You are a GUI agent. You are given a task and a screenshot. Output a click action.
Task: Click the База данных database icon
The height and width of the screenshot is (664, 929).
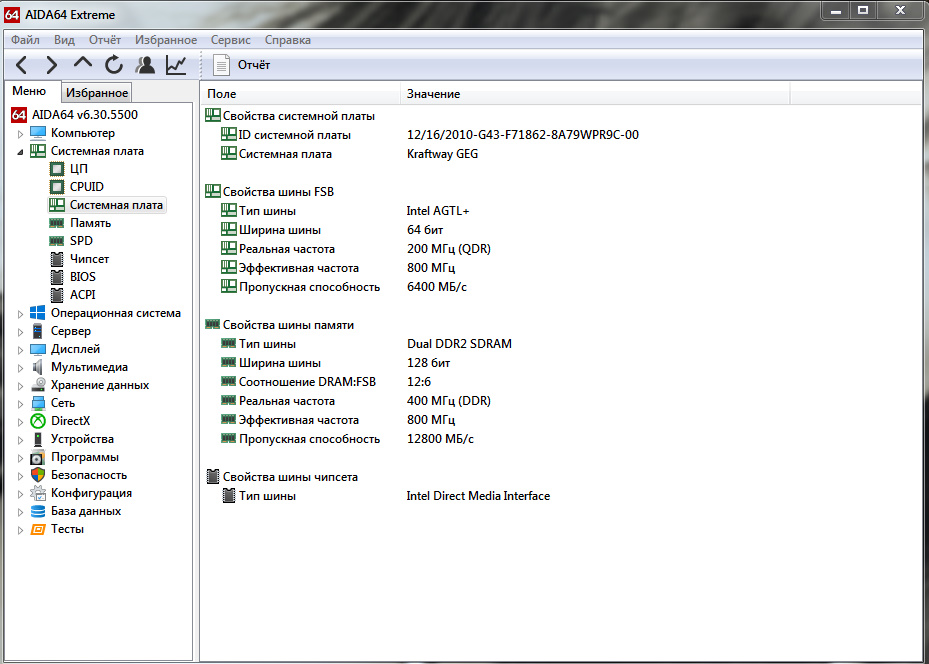38,511
